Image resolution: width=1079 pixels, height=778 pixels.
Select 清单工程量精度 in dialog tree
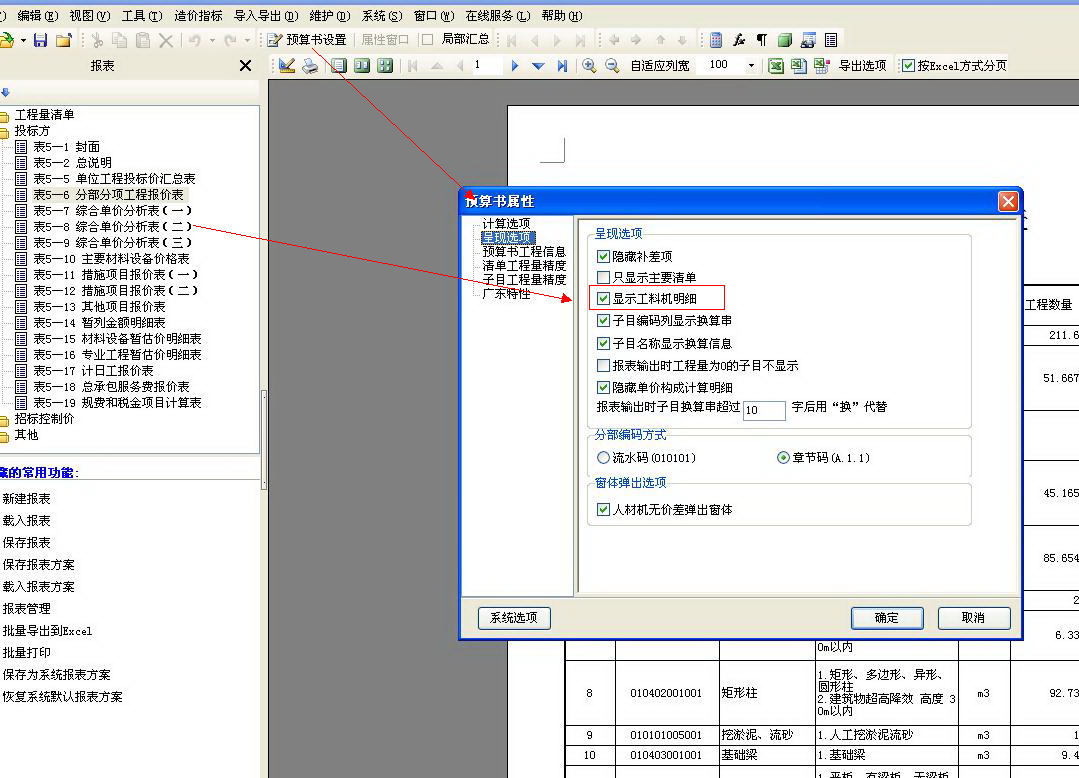click(x=524, y=266)
